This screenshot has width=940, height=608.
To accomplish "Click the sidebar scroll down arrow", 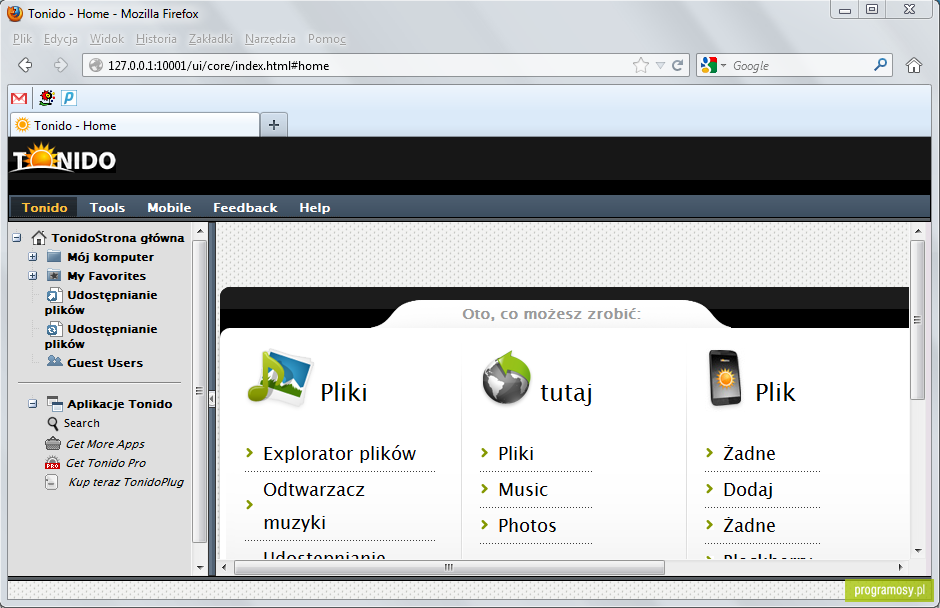I will 200,567.
